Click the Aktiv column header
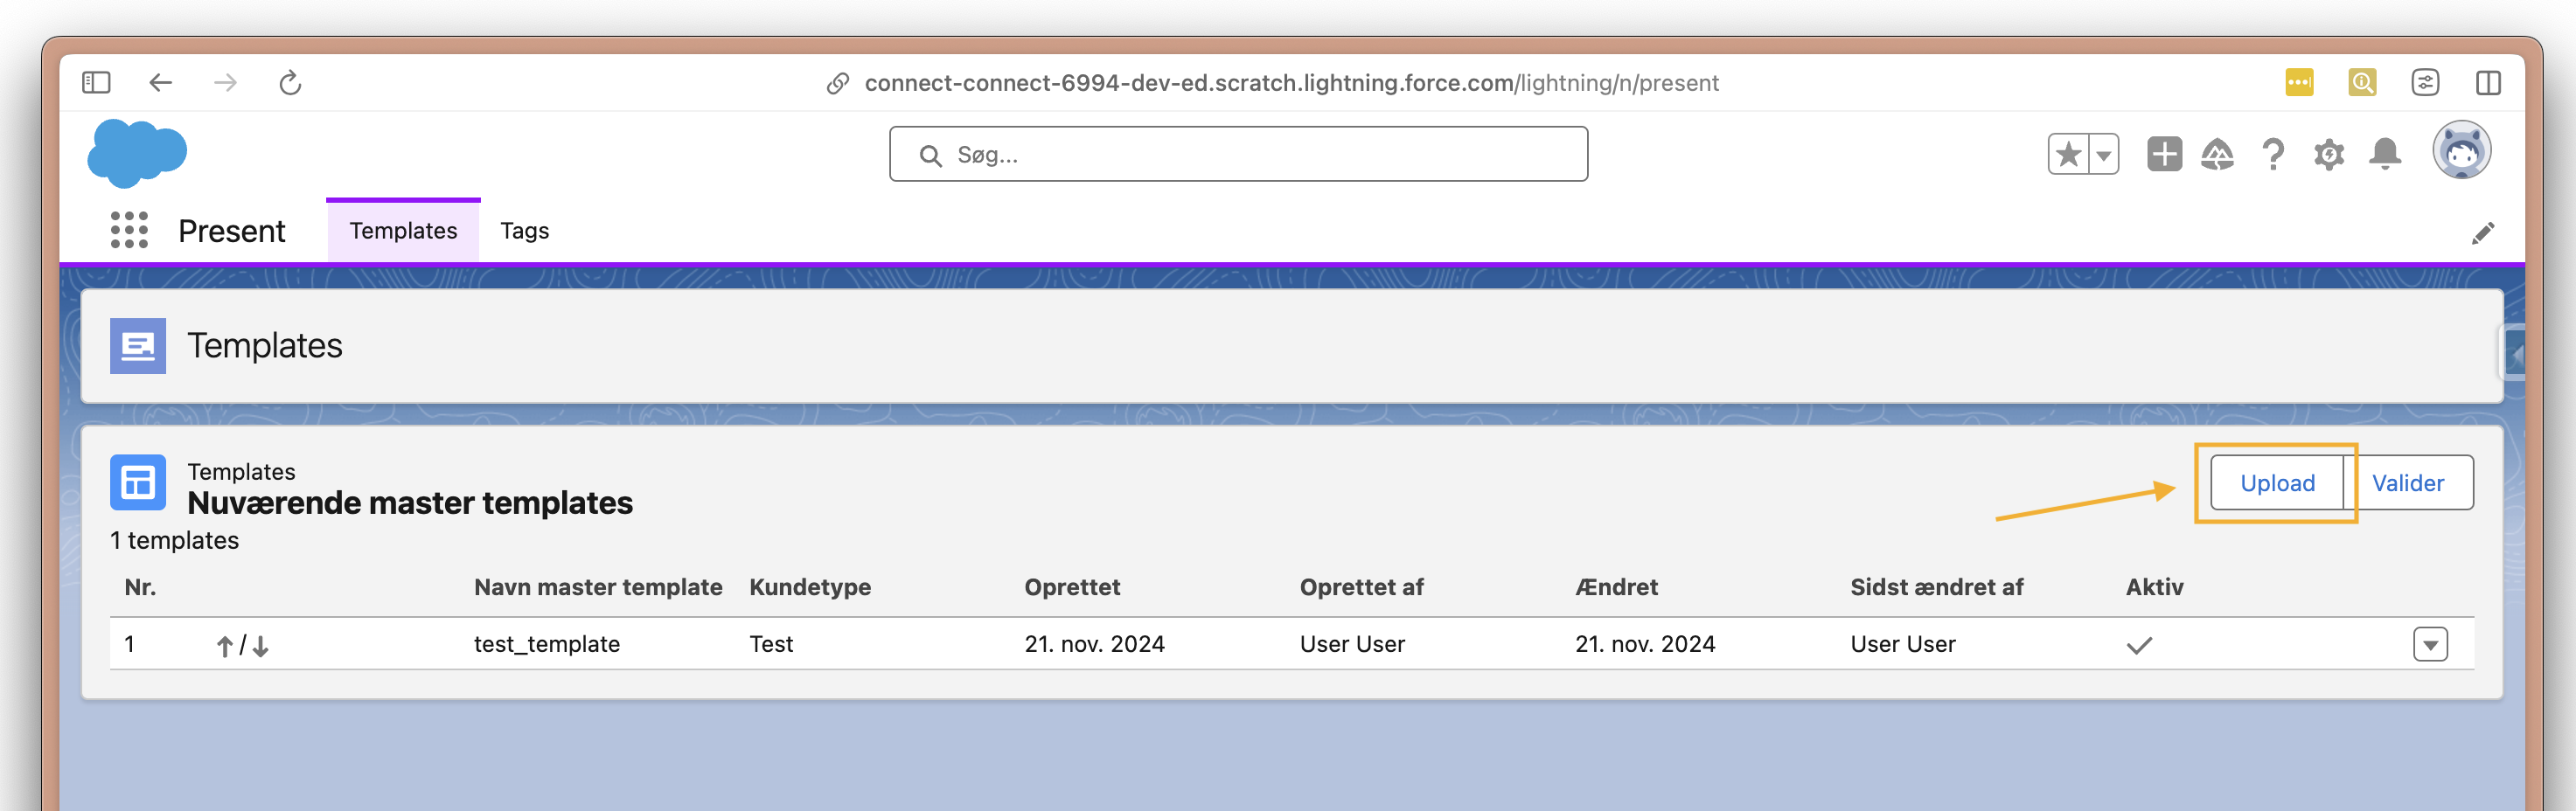 (x=2154, y=587)
